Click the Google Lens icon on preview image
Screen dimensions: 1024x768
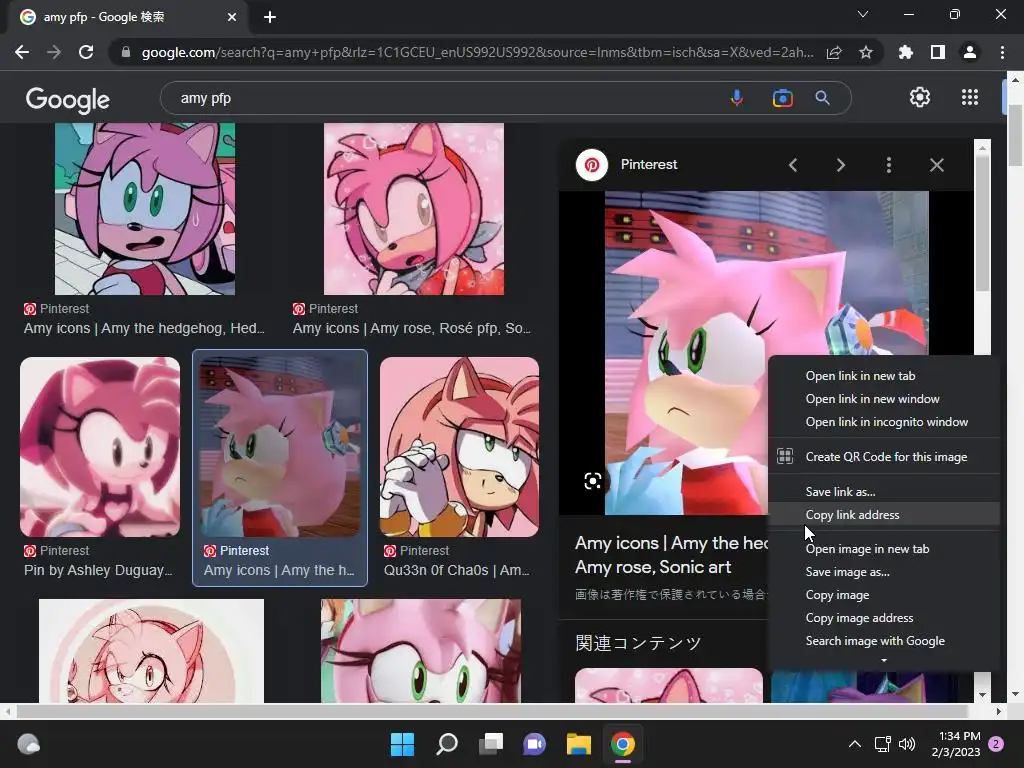(x=592, y=481)
